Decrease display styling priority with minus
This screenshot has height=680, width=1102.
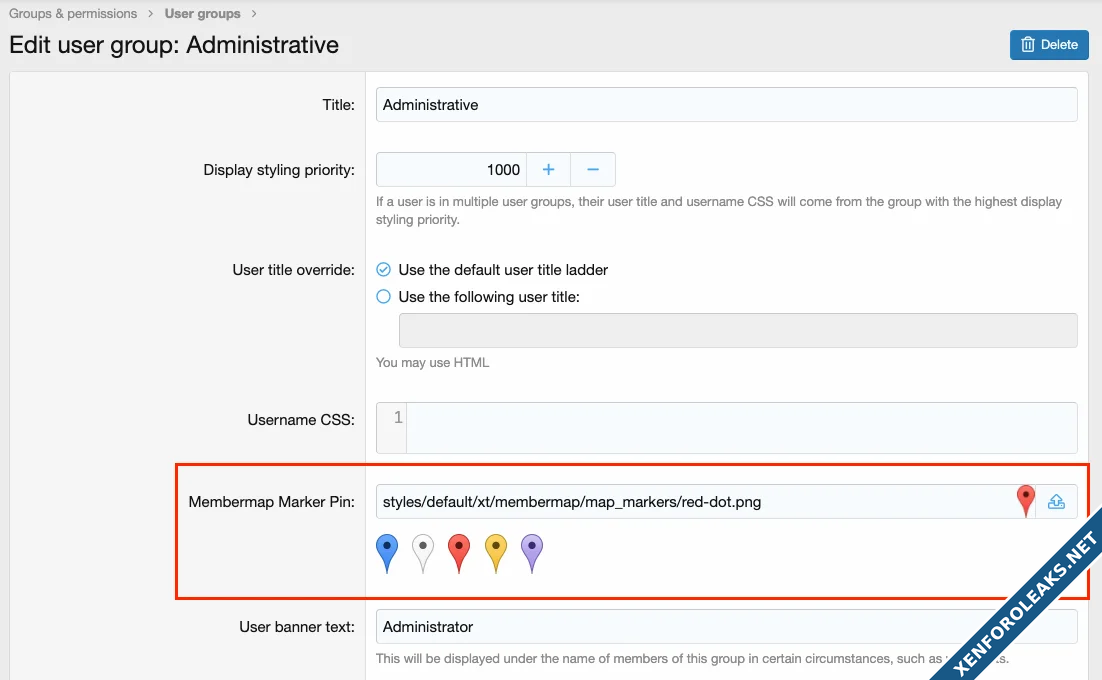[593, 170]
